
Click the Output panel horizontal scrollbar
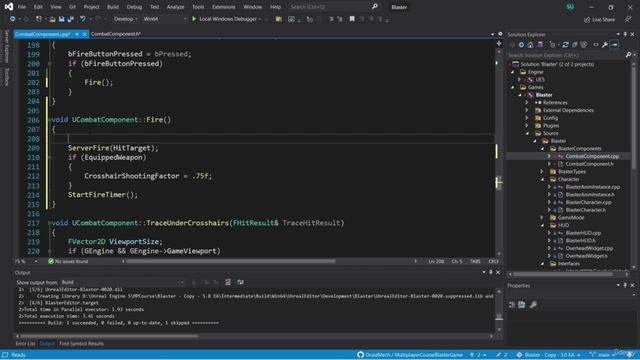click(x=109, y=336)
